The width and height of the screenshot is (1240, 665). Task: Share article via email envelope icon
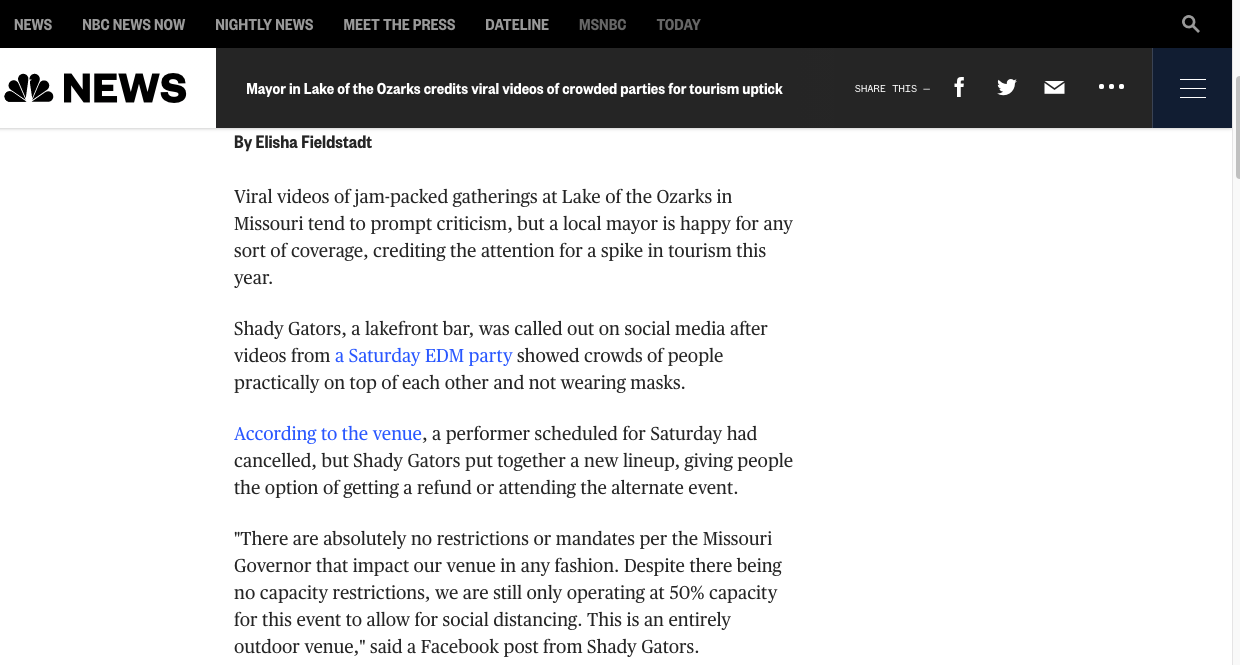1054,88
